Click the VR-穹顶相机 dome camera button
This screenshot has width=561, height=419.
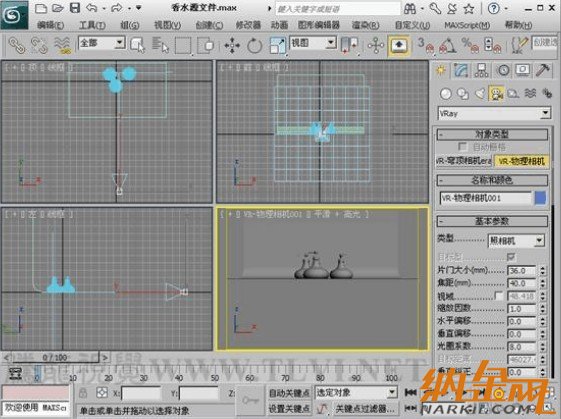coord(464,161)
